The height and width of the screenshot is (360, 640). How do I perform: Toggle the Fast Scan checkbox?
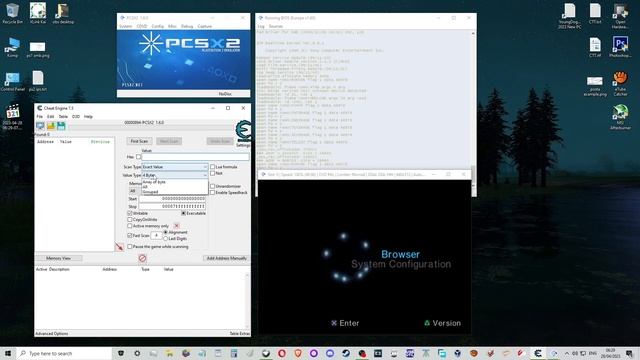tap(130, 236)
